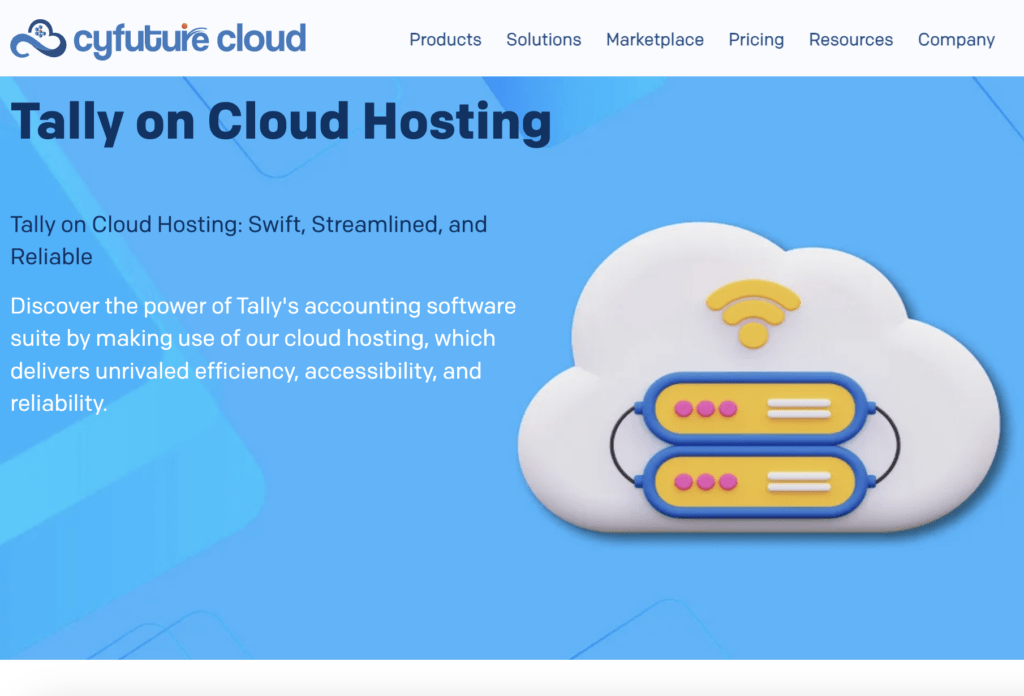Open the Pricing page

tap(756, 40)
